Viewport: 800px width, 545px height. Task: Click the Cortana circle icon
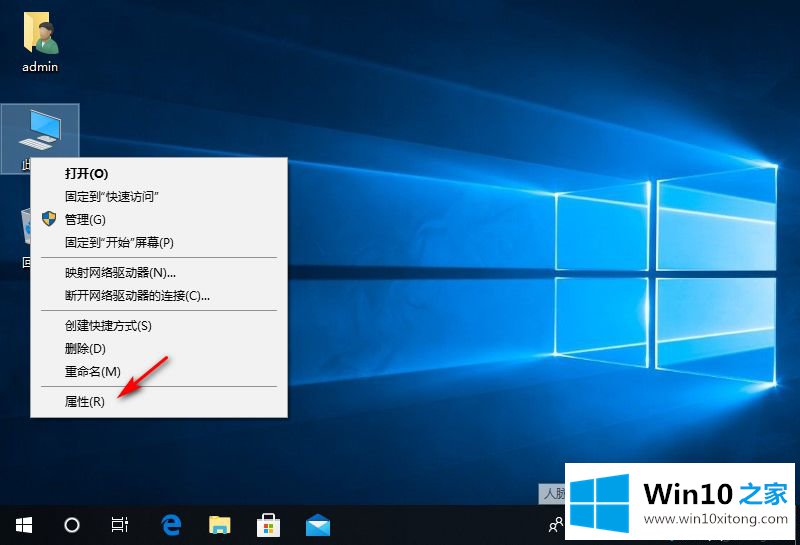72,524
